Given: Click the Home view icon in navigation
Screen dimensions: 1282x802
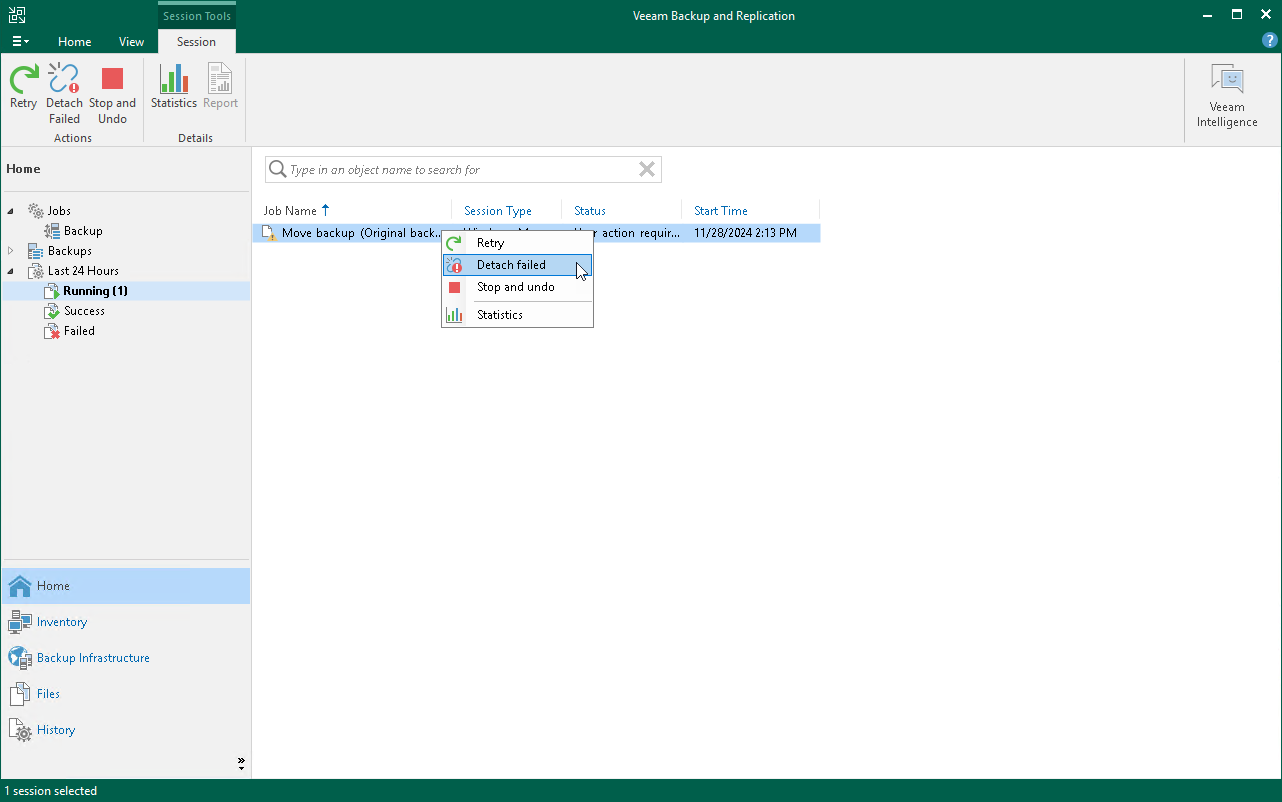Looking at the screenshot, I should click(20, 586).
